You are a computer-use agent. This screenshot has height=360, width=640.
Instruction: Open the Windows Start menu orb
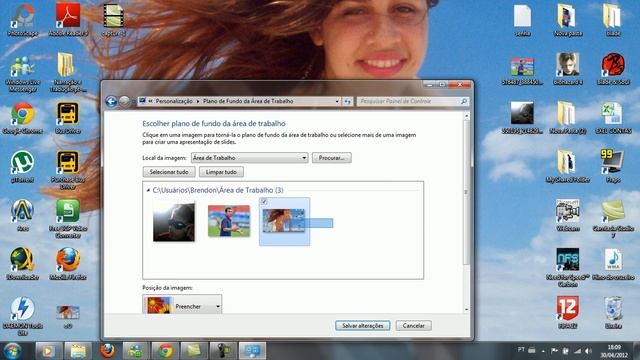point(13,351)
